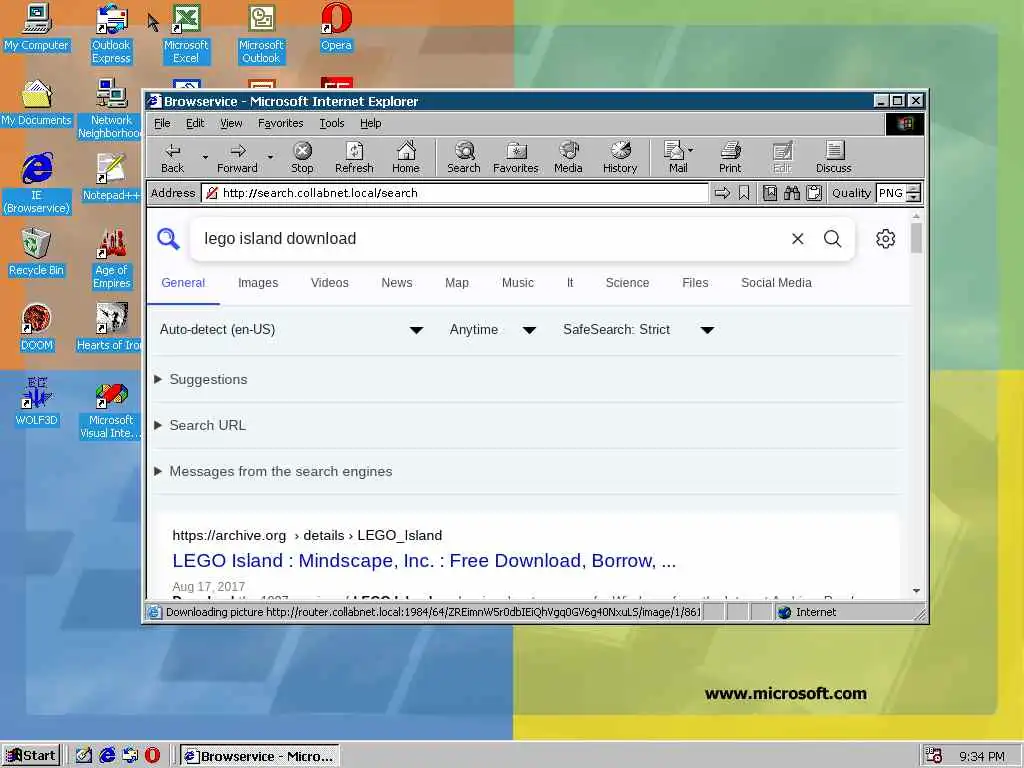This screenshot has height=768, width=1024.
Task: Switch to the Map search tab
Action: 457,283
